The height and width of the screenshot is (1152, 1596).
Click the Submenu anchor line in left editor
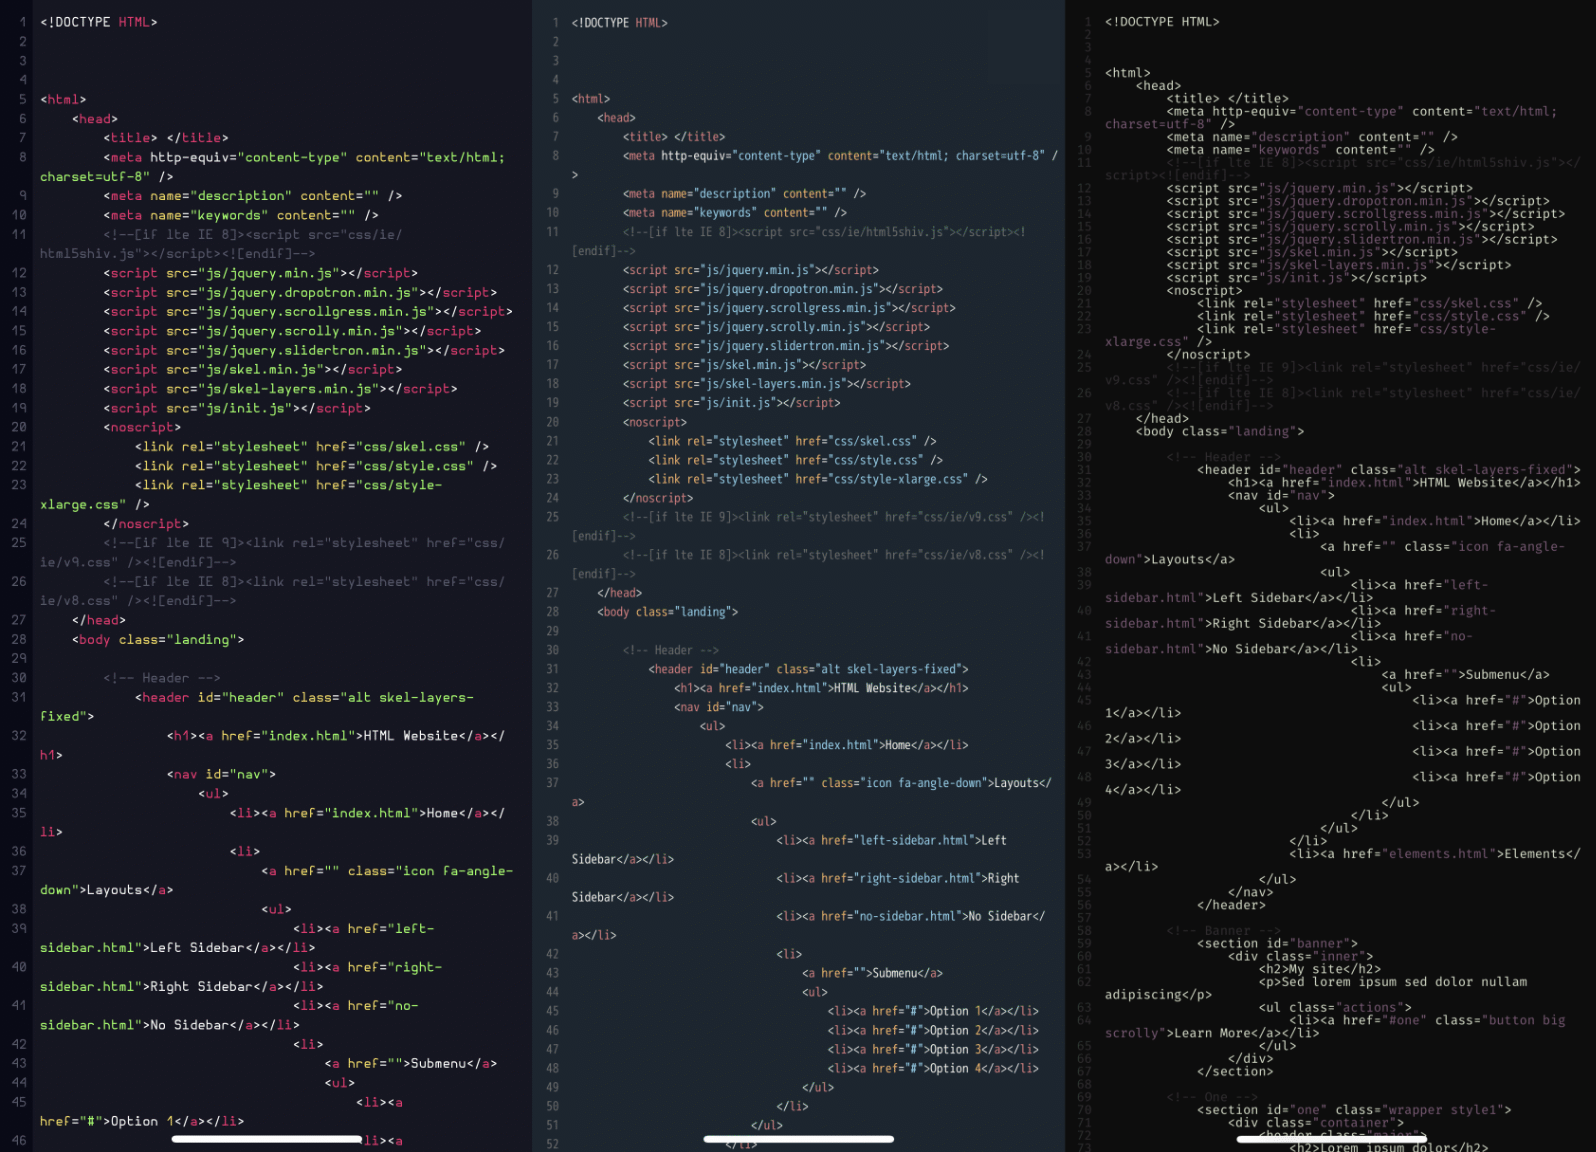coord(411,1064)
